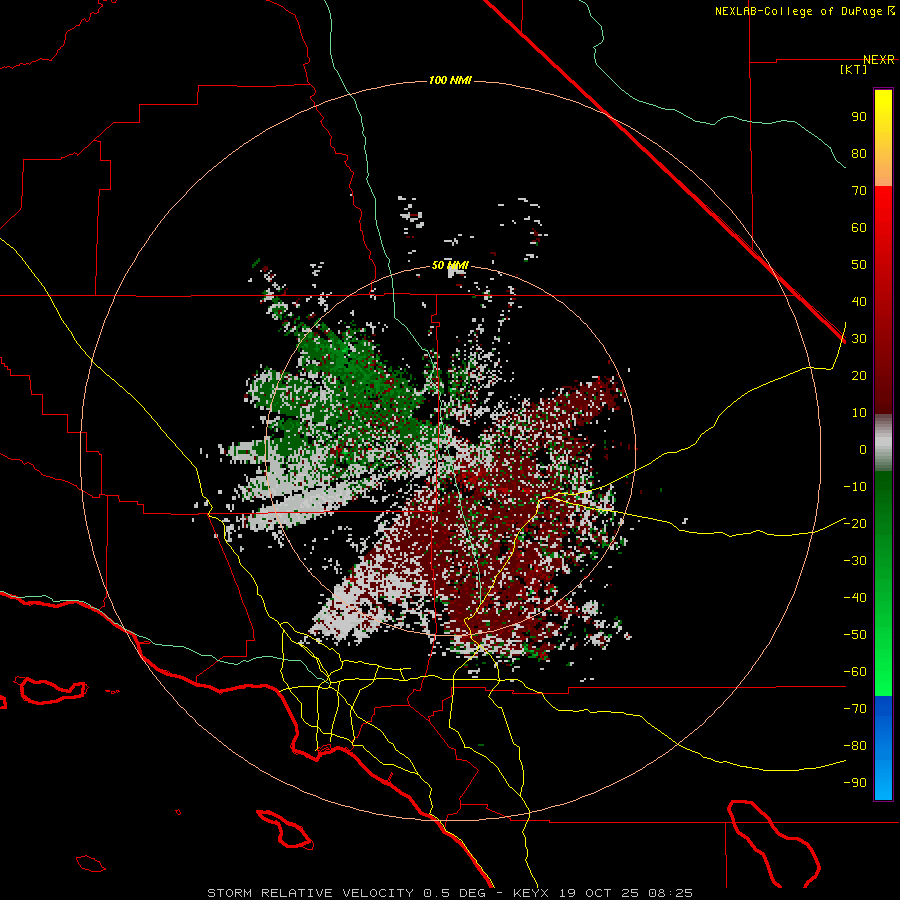This screenshot has width=900, height=900.
Task: Click the -50 value on the color scale
Action: pos(855,635)
